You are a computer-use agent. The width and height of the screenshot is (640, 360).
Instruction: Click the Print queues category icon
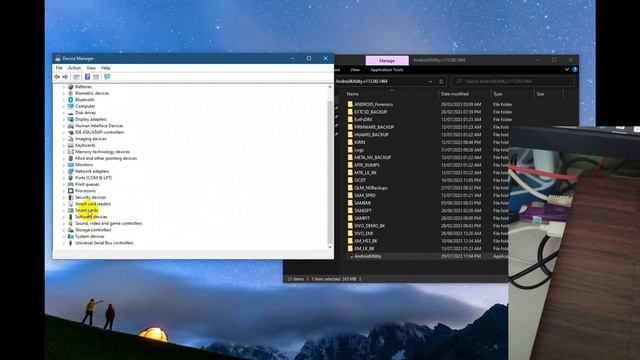click(71, 184)
